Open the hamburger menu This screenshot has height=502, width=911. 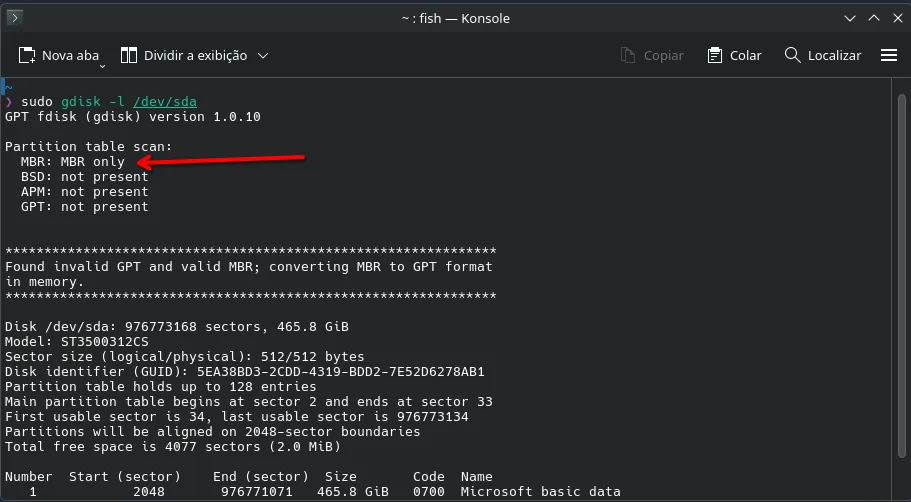(x=889, y=55)
